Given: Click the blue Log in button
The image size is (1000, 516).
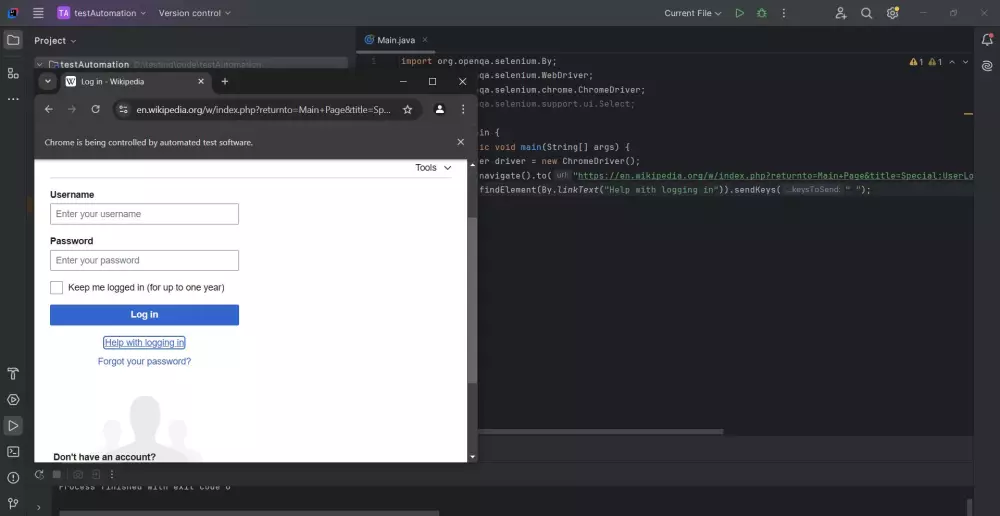Looking at the screenshot, I should pyautogui.click(x=144, y=314).
